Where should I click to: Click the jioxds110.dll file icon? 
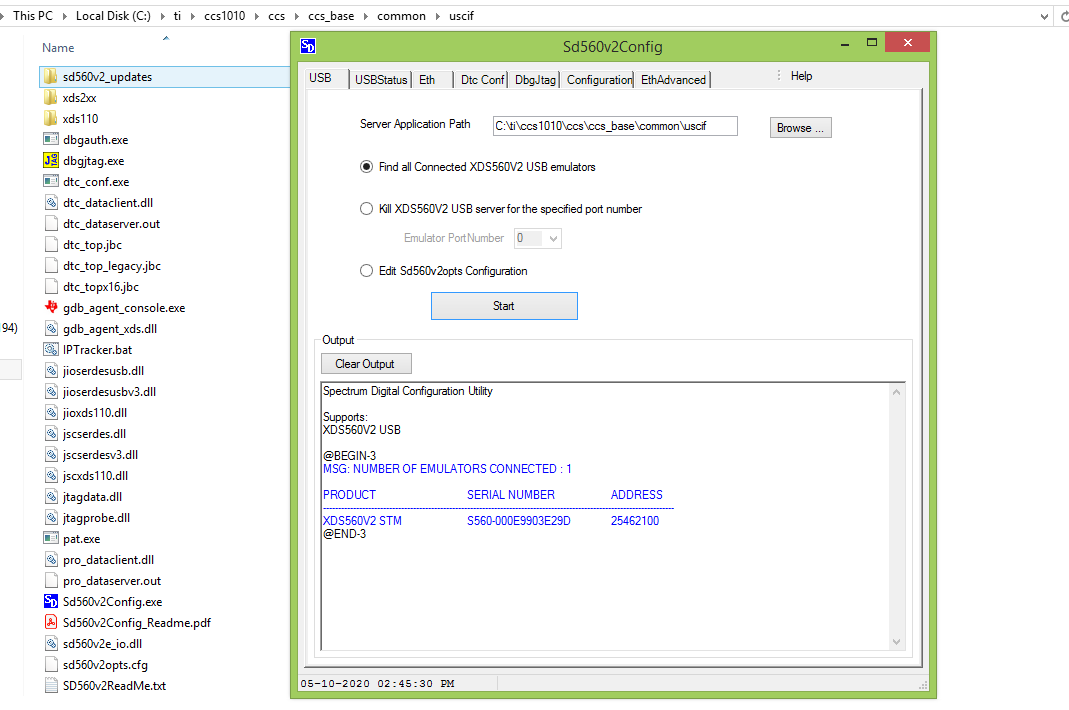coord(50,413)
